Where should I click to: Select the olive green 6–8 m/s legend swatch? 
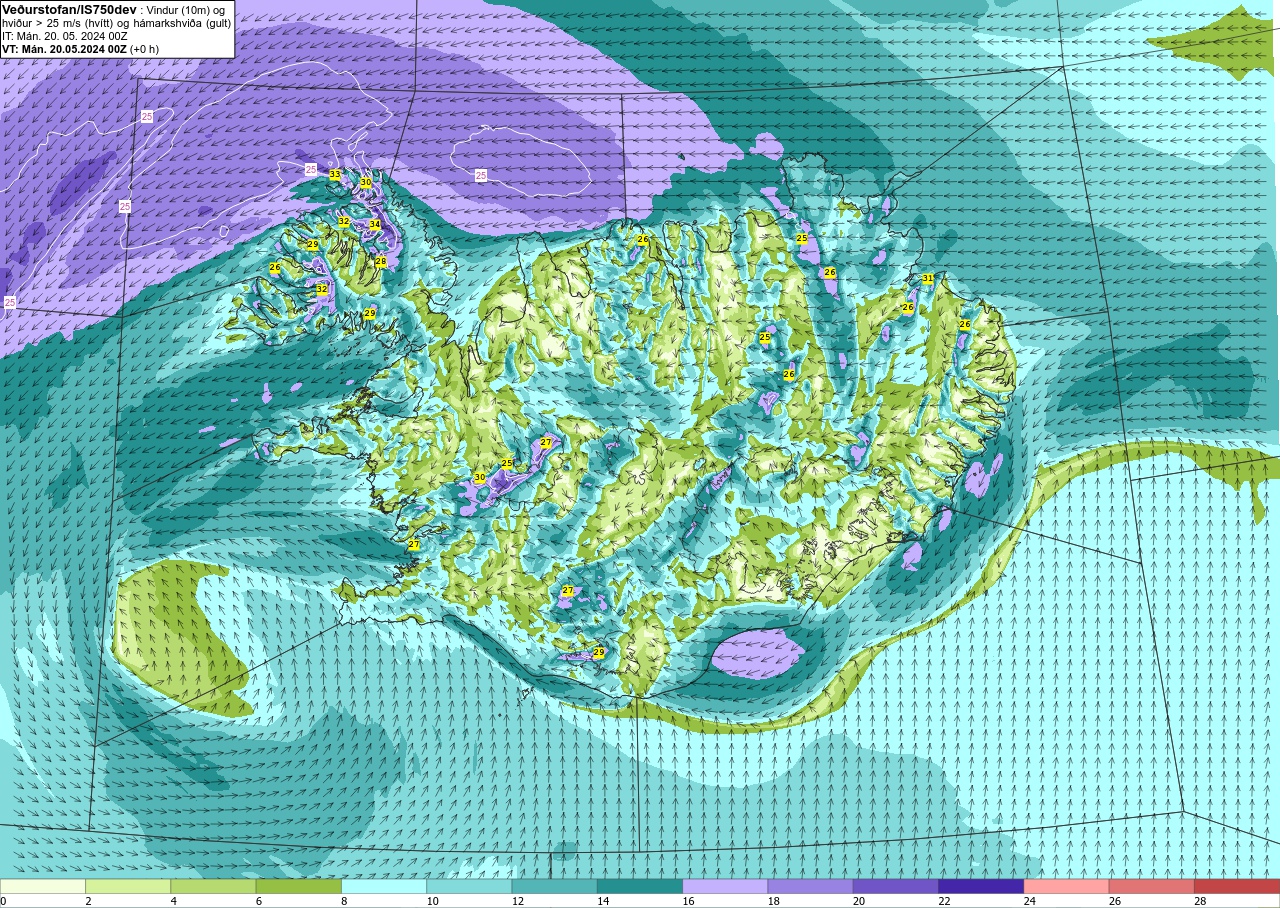(x=299, y=886)
